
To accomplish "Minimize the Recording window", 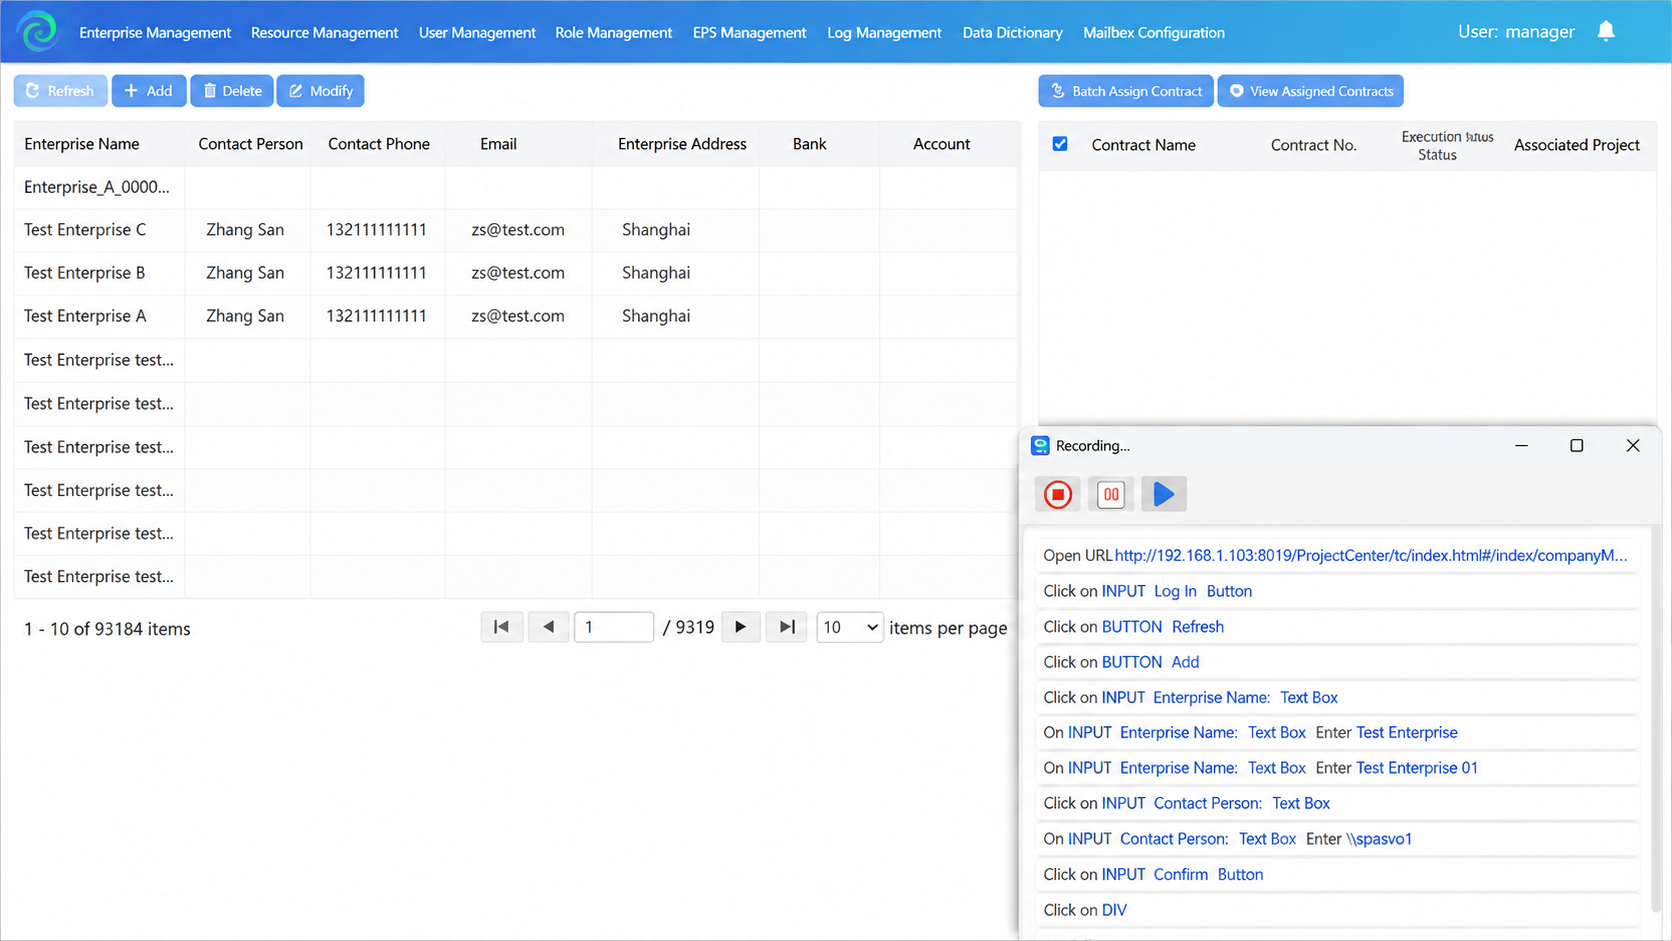I will click(x=1521, y=446).
